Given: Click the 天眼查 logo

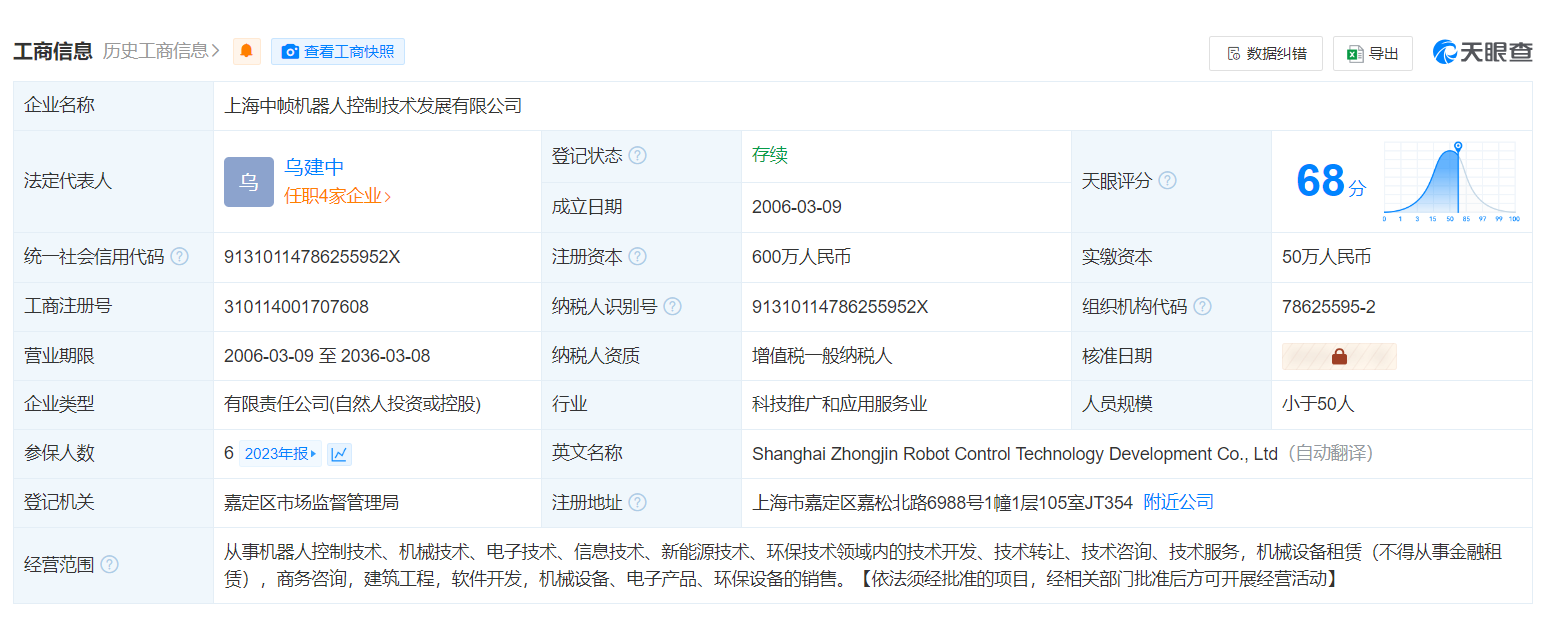Looking at the screenshot, I should (1482, 52).
